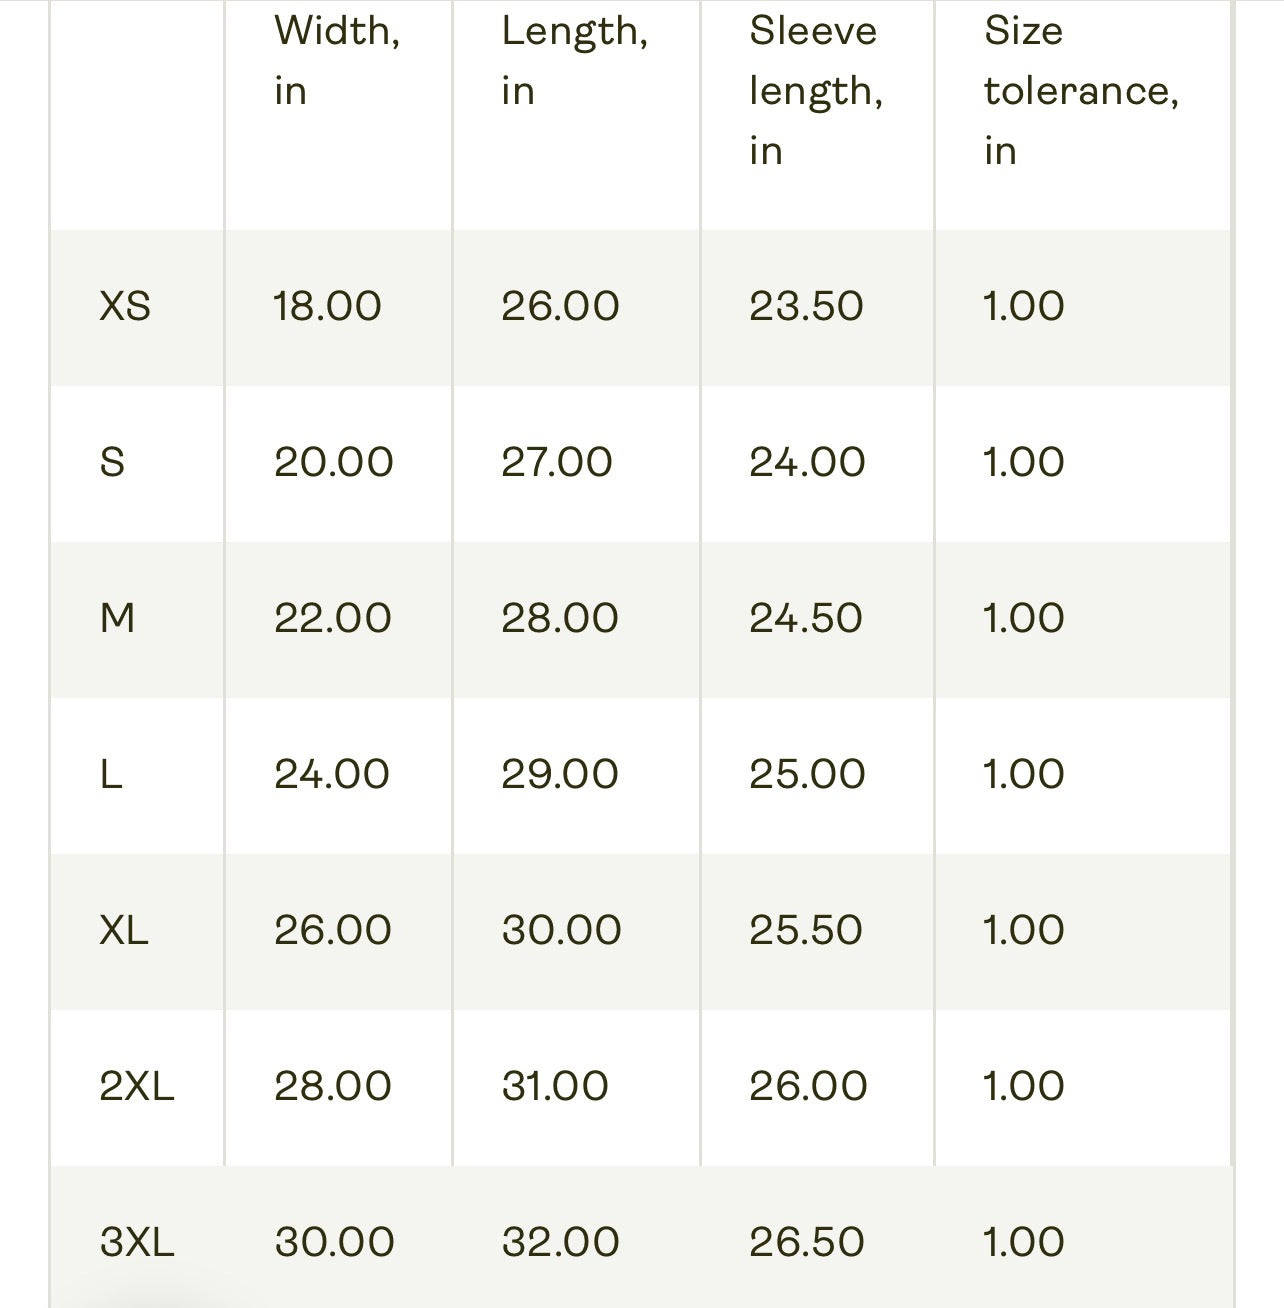Image resolution: width=1284 pixels, height=1308 pixels.
Task: Click the Width column header
Action: point(337,61)
